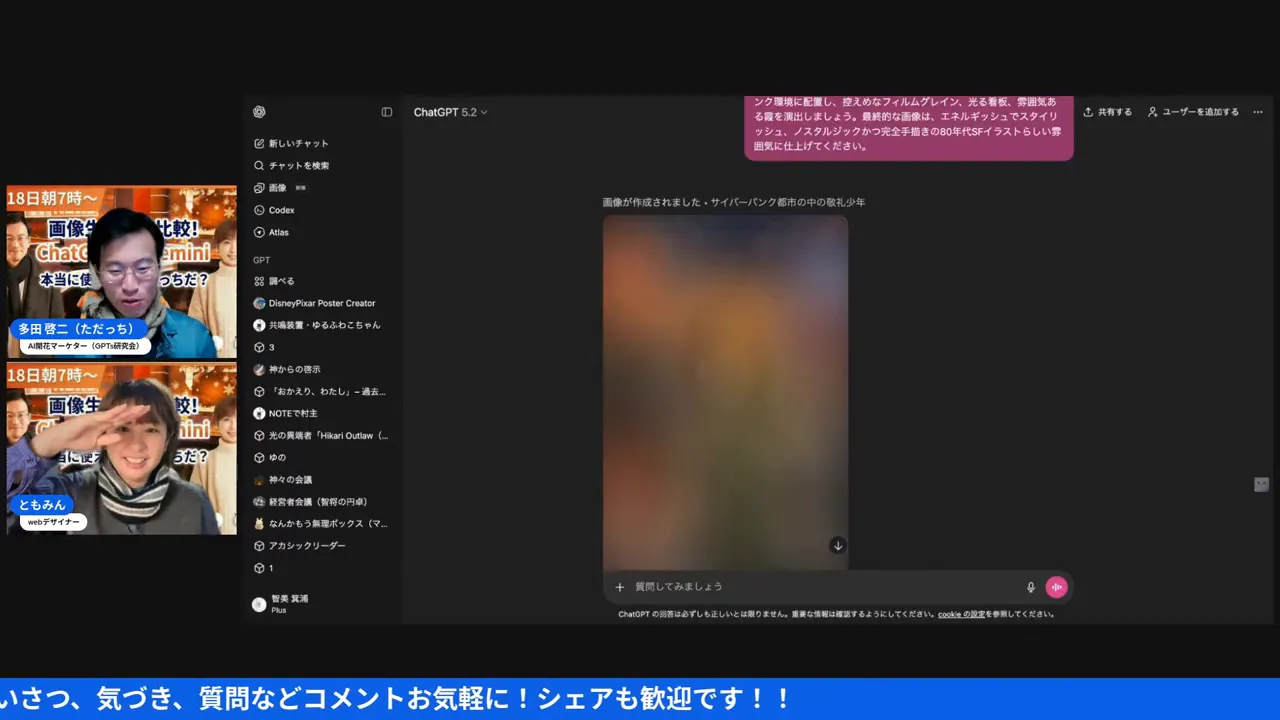Viewport: 1280px width, 720px height.
Task: Click the scroll-to-bottom arrow over the image
Action: pyautogui.click(x=838, y=545)
